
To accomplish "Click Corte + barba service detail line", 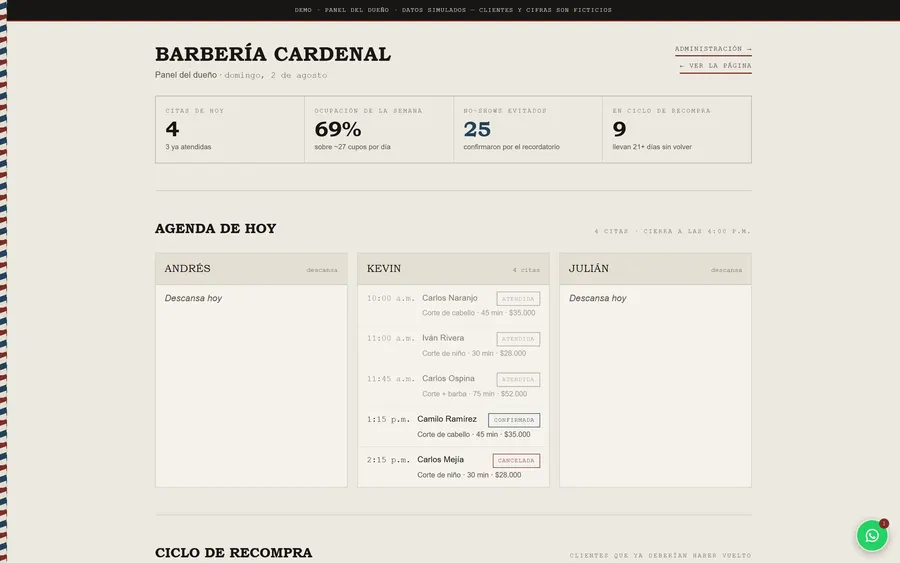I will coord(474,394).
